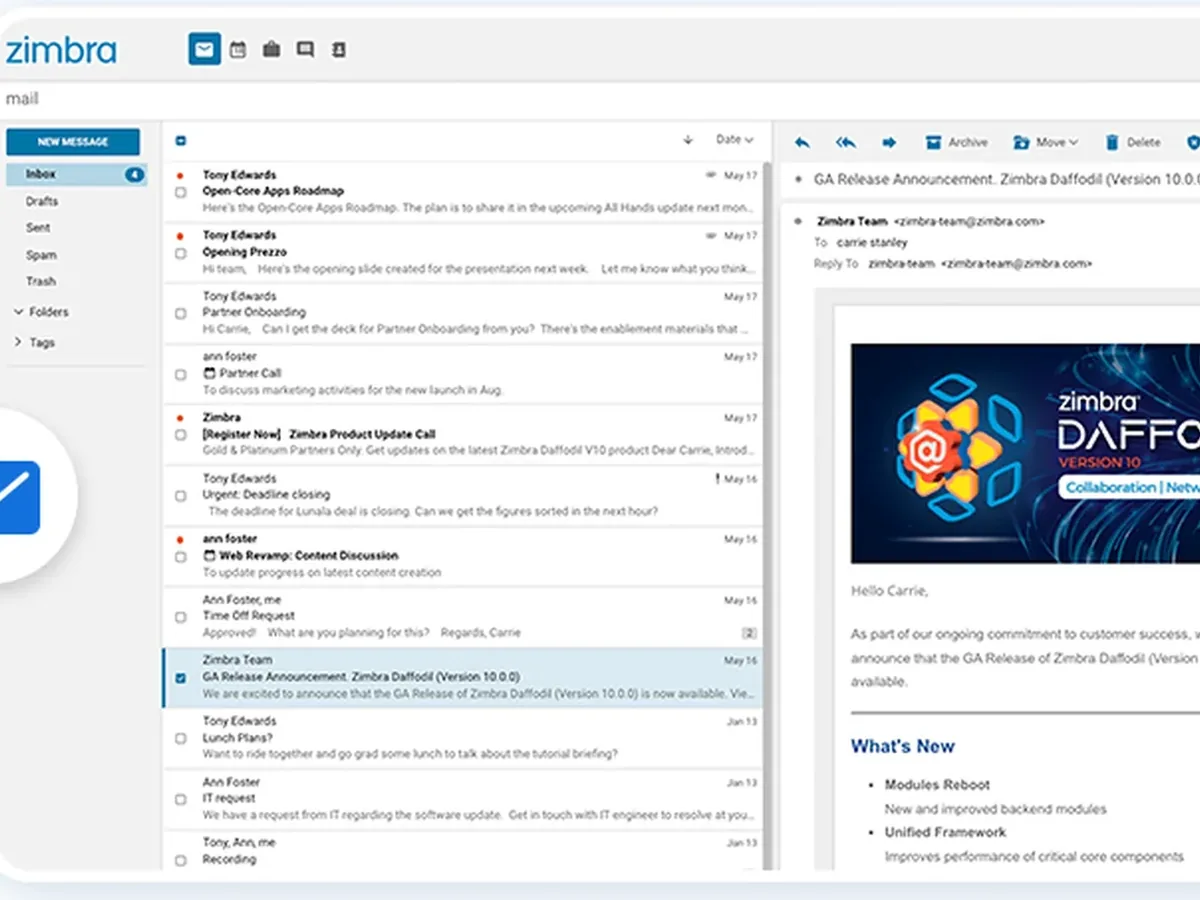1200x900 pixels.
Task: Click the NEW MESSAGE button
Action: [x=73, y=142]
